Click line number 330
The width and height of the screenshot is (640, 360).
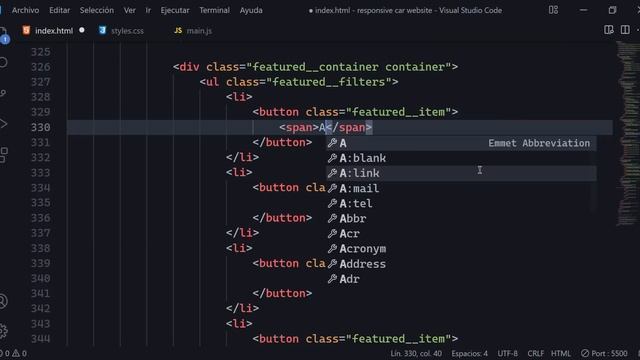coord(40,127)
